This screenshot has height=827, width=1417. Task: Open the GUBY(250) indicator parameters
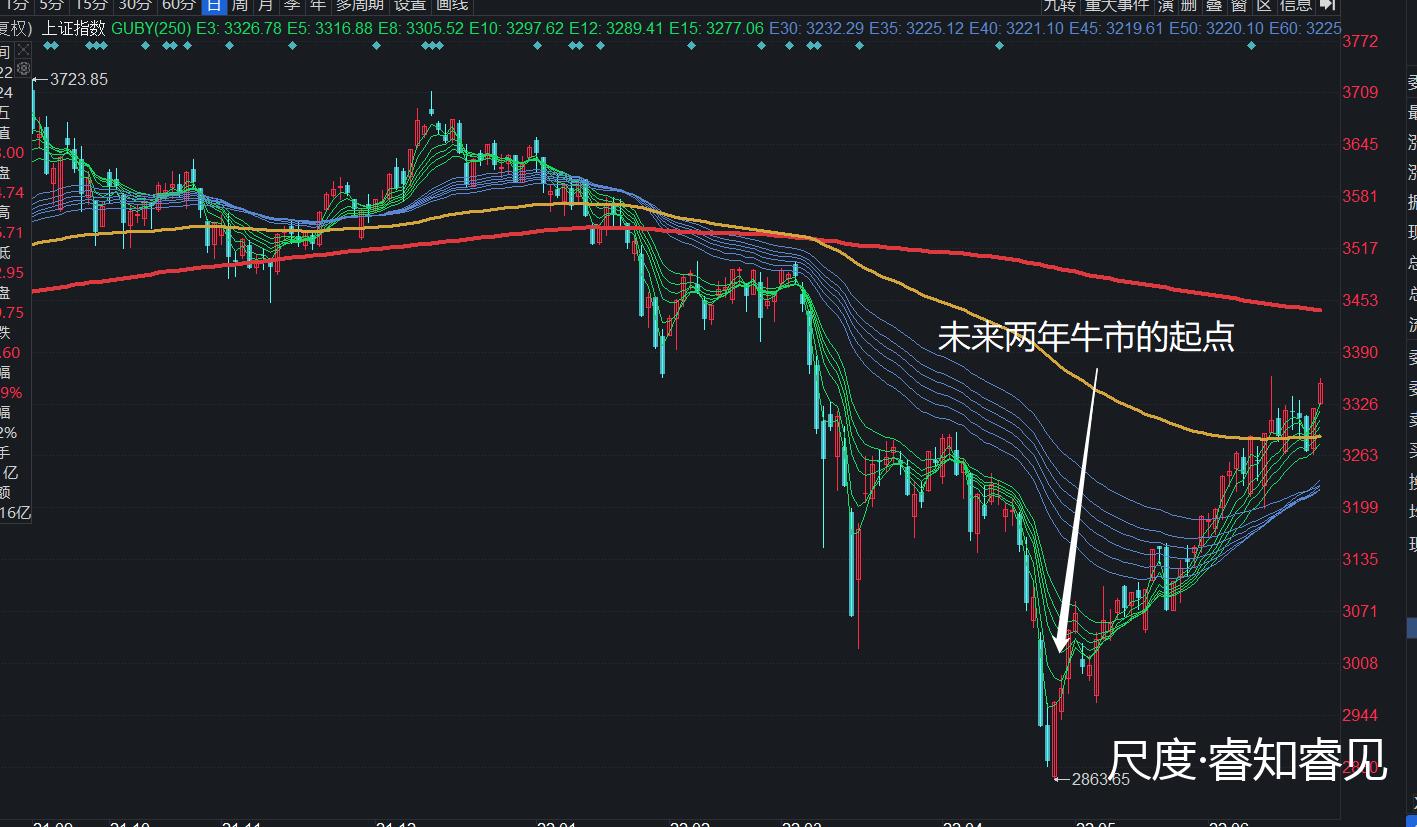(x=150, y=28)
